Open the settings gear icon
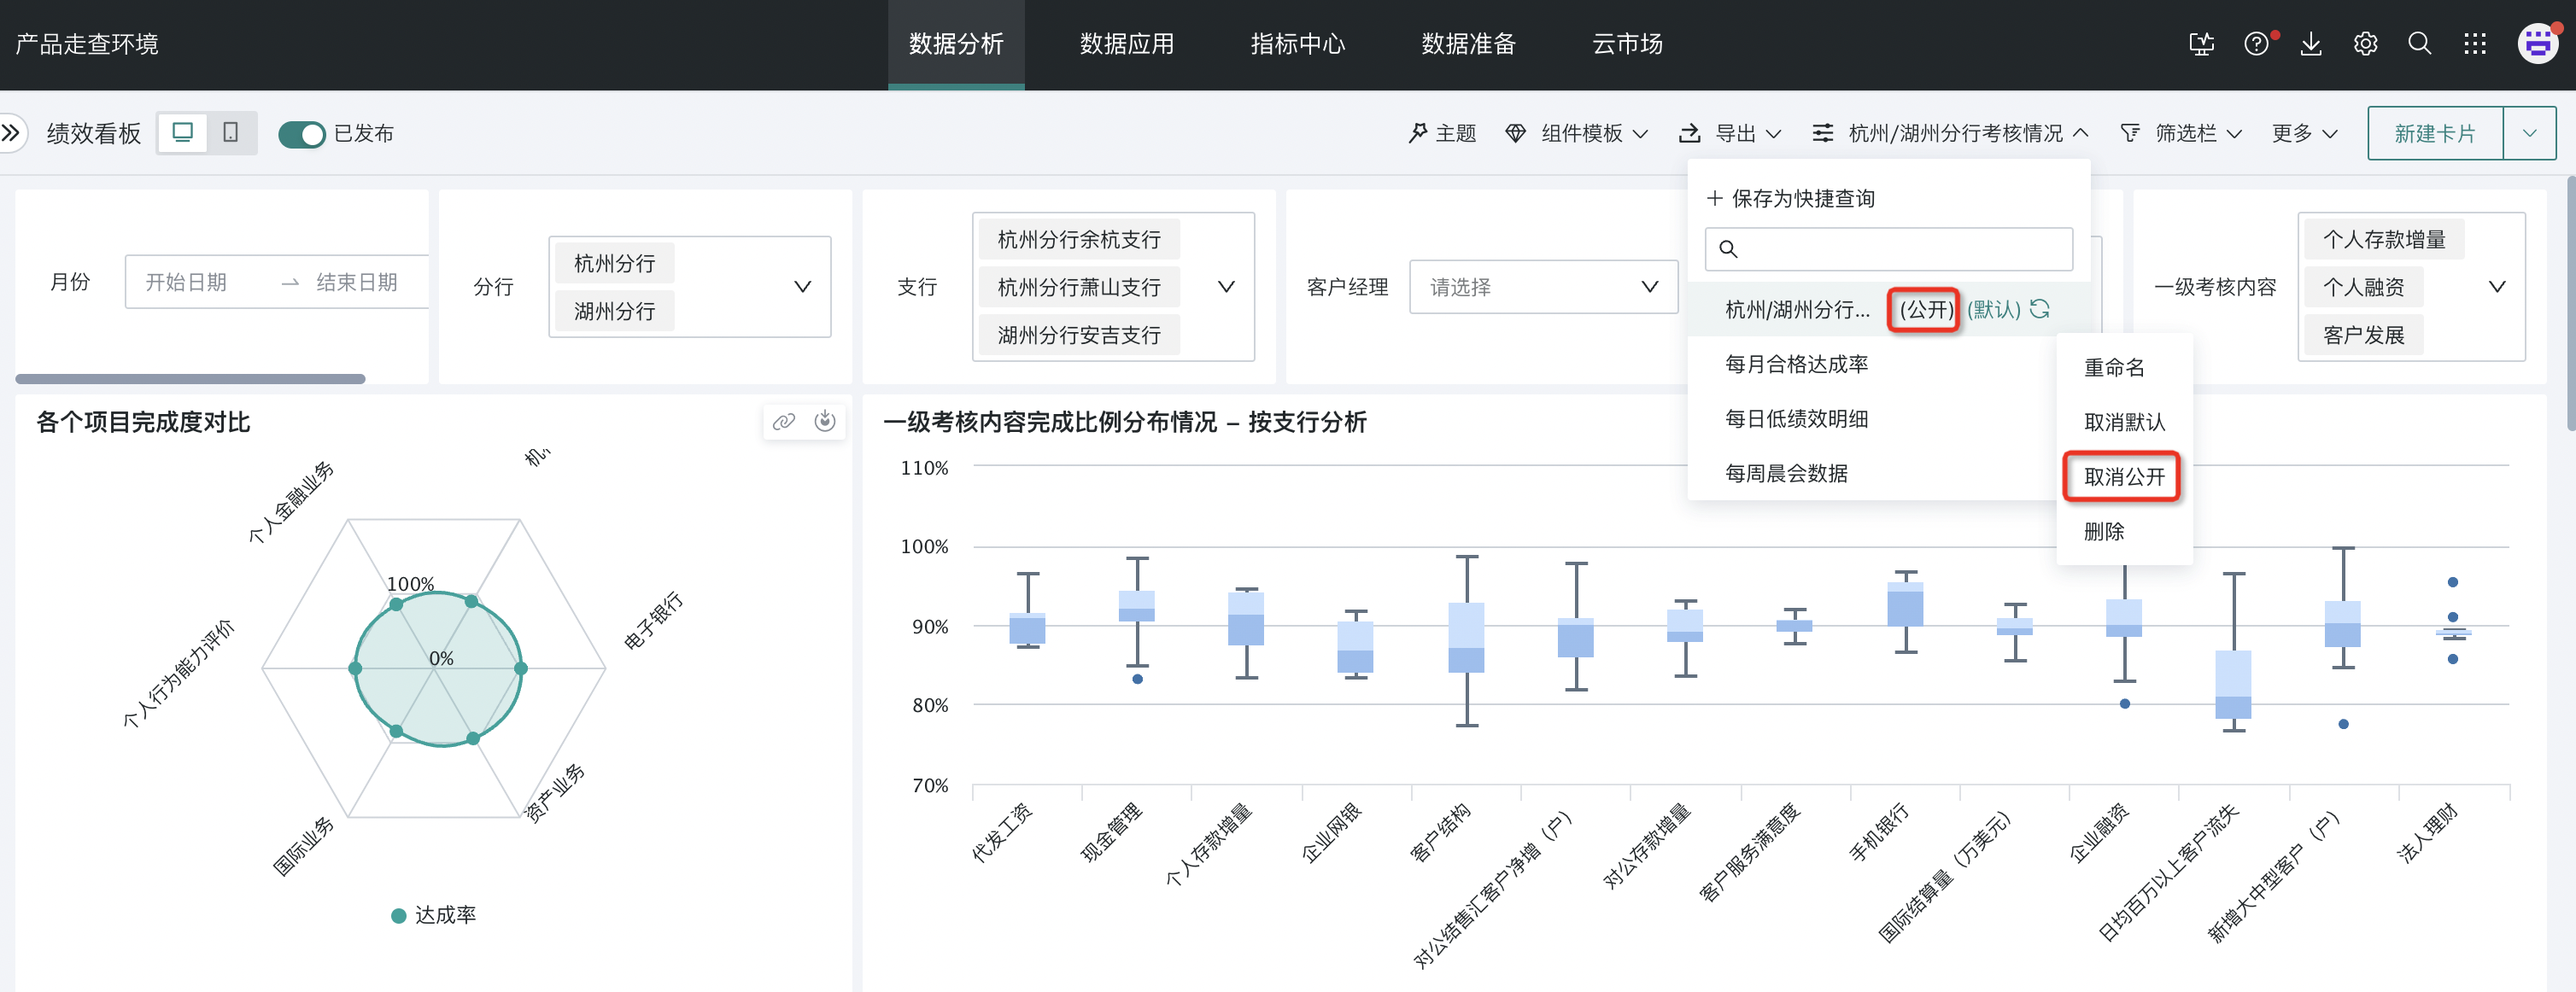This screenshot has width=2576, height=992. coord(2365,44)
